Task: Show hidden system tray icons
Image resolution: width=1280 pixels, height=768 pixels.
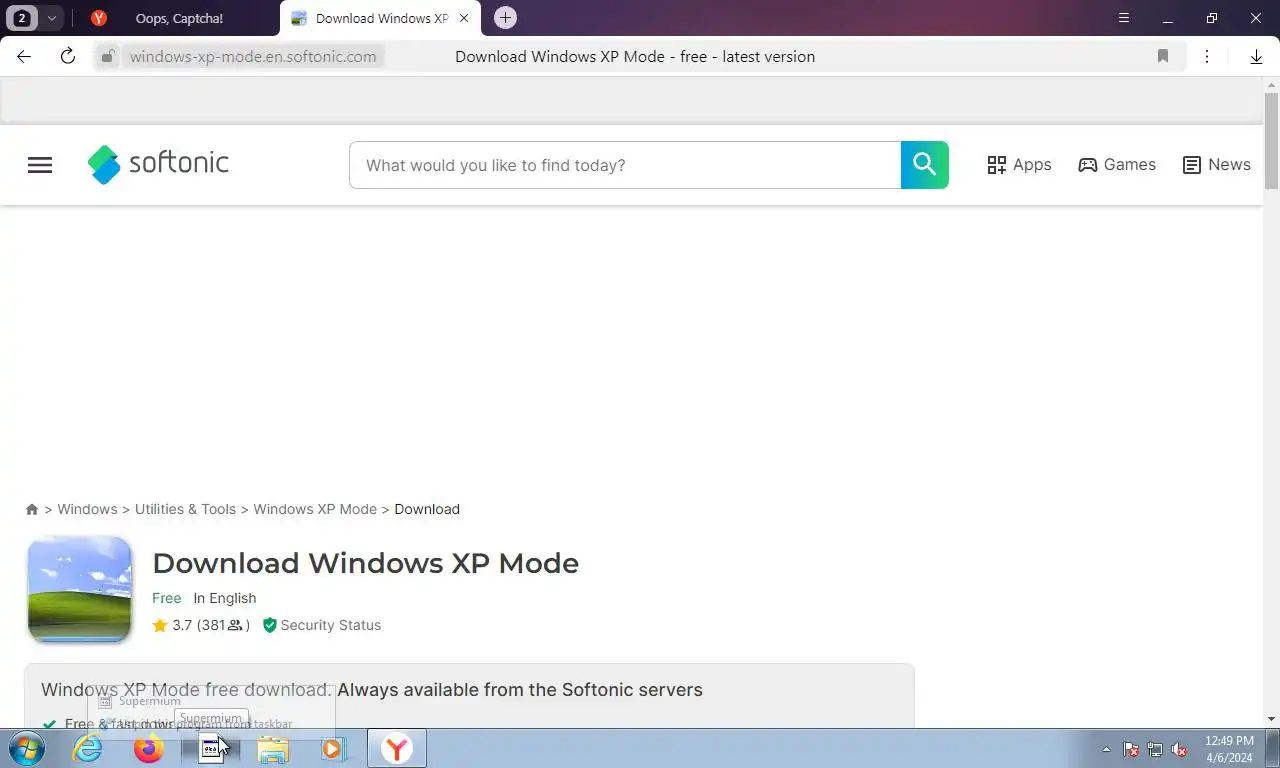Action: [x=1106, y=749]
